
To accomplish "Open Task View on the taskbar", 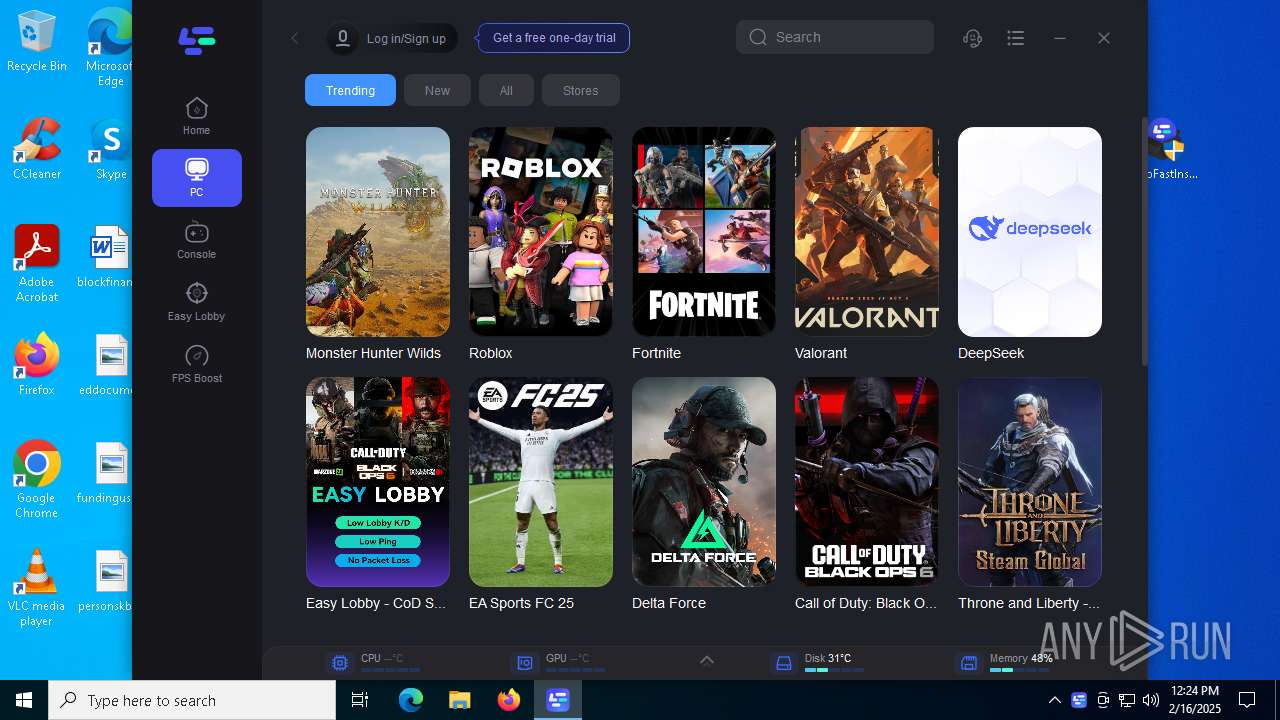I will (360, 700).
